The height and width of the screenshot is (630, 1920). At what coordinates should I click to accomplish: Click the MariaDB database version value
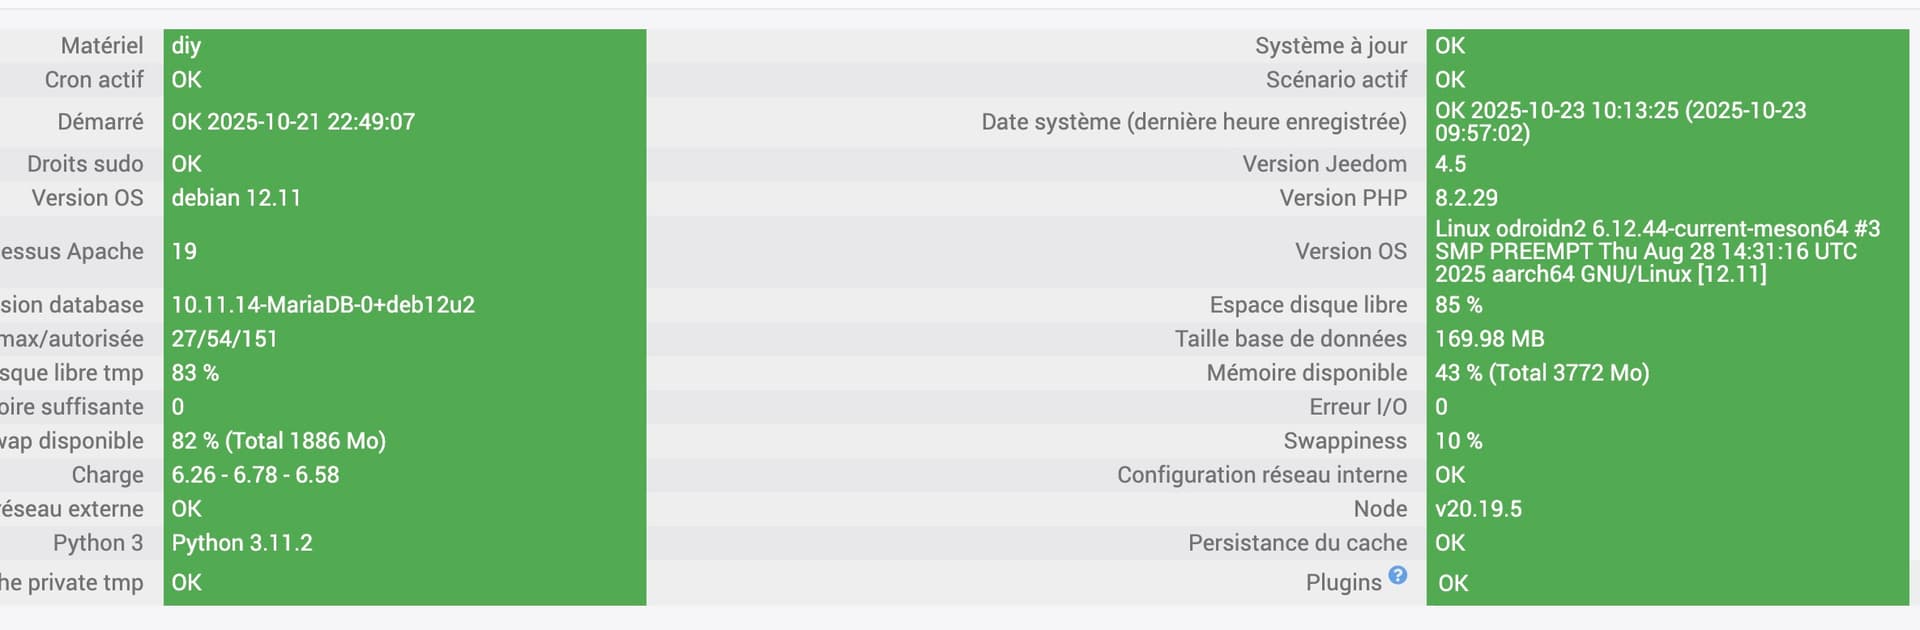tap(323, 305)
